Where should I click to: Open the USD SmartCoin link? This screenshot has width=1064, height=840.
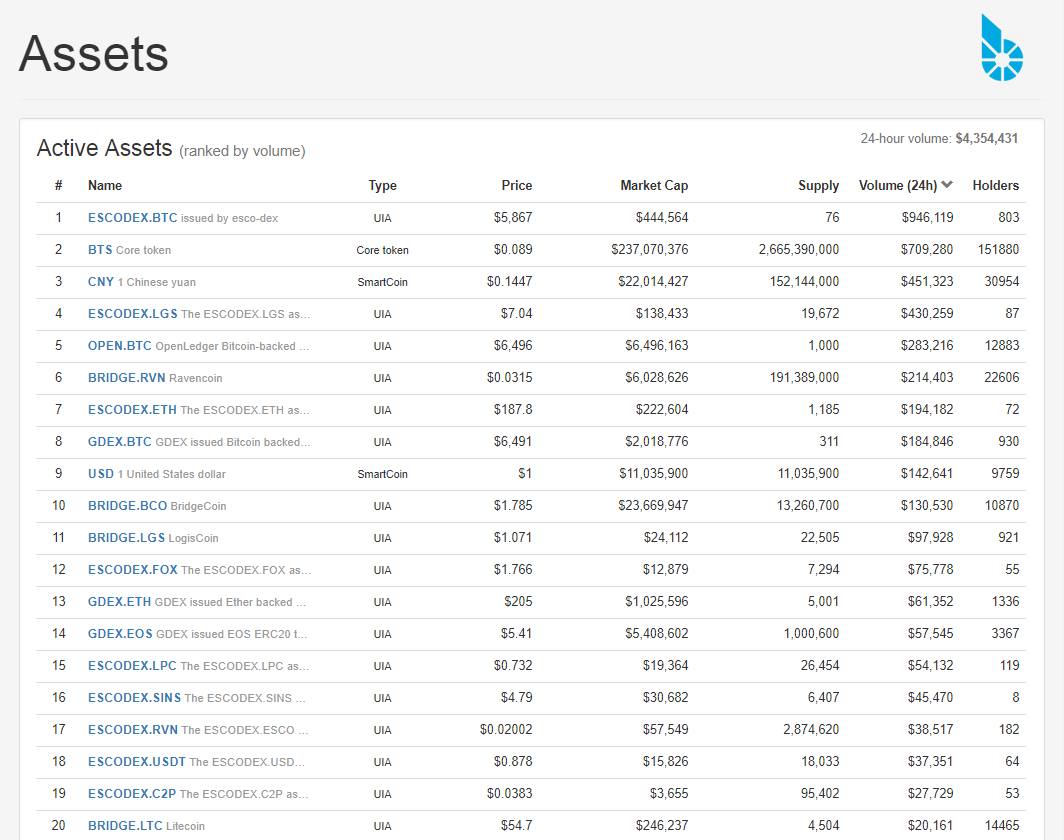click(100, 474)
